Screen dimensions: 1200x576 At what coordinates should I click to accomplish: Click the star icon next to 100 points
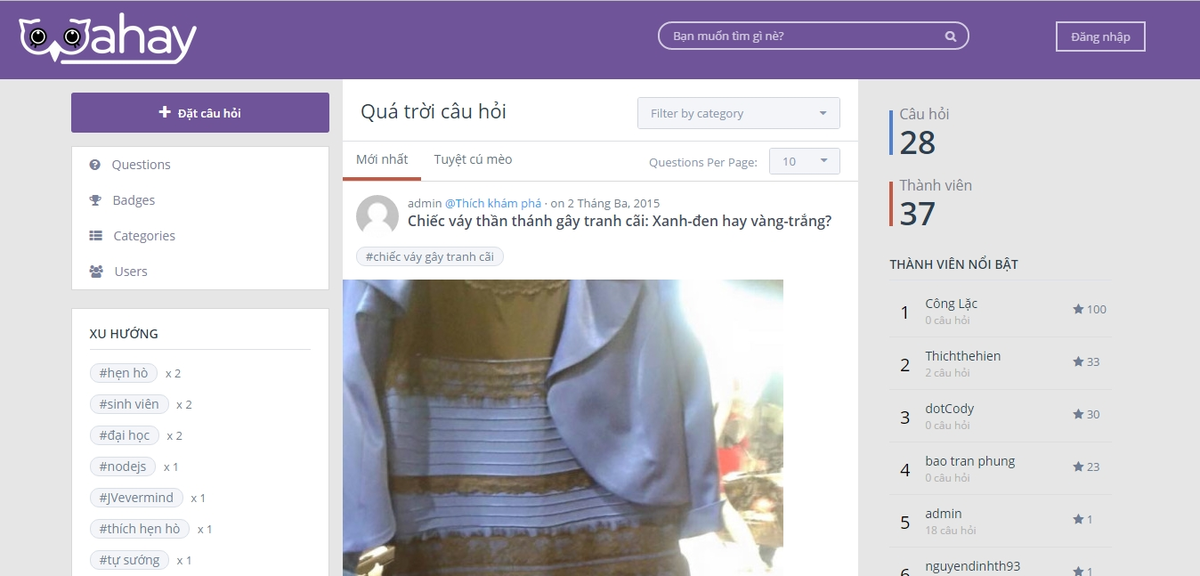[1078, 309]
